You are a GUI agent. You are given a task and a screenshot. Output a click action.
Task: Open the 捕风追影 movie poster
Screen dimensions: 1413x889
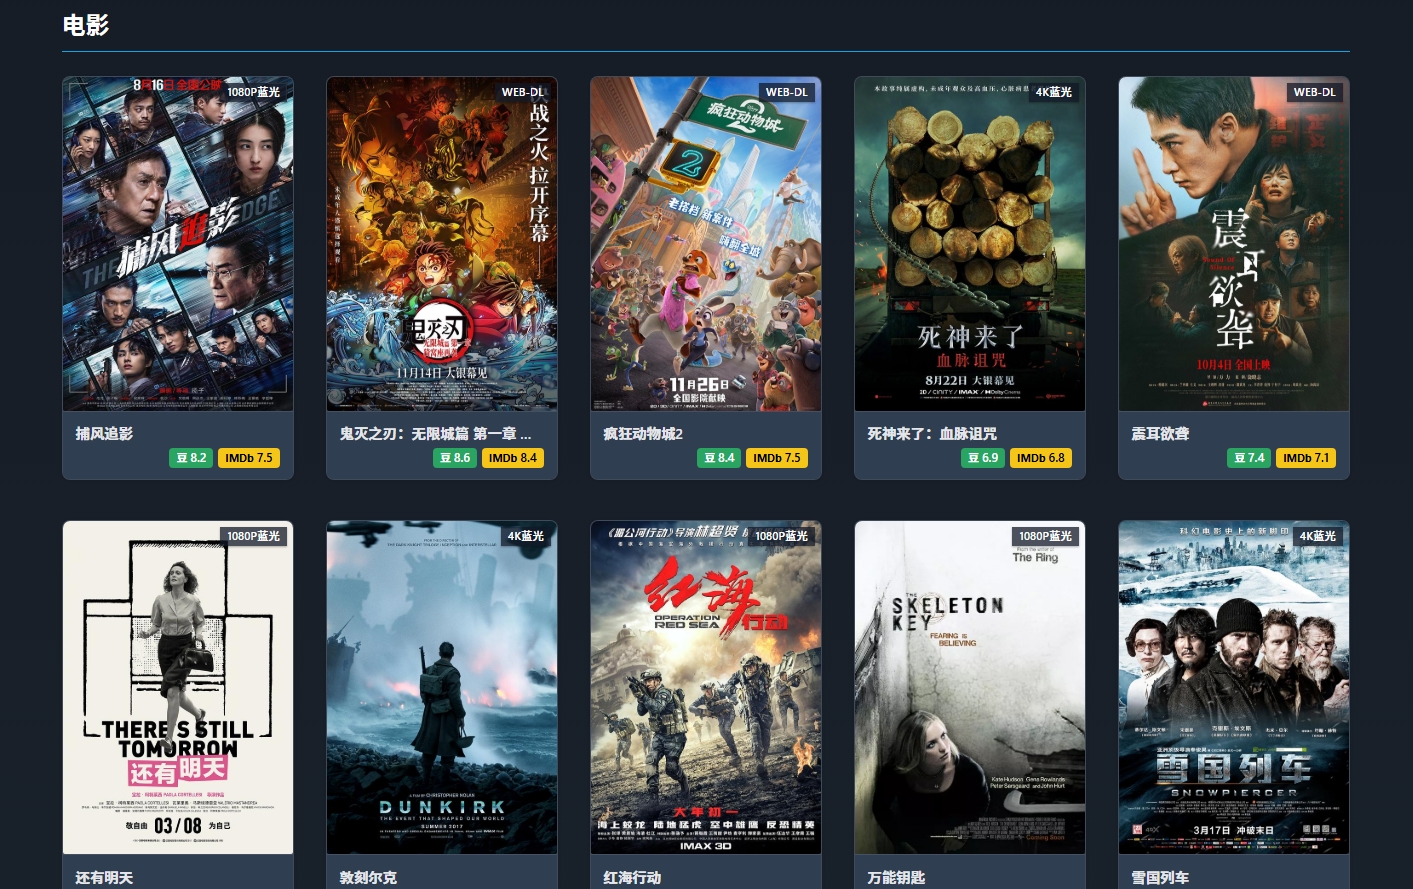tap(178, 244)
